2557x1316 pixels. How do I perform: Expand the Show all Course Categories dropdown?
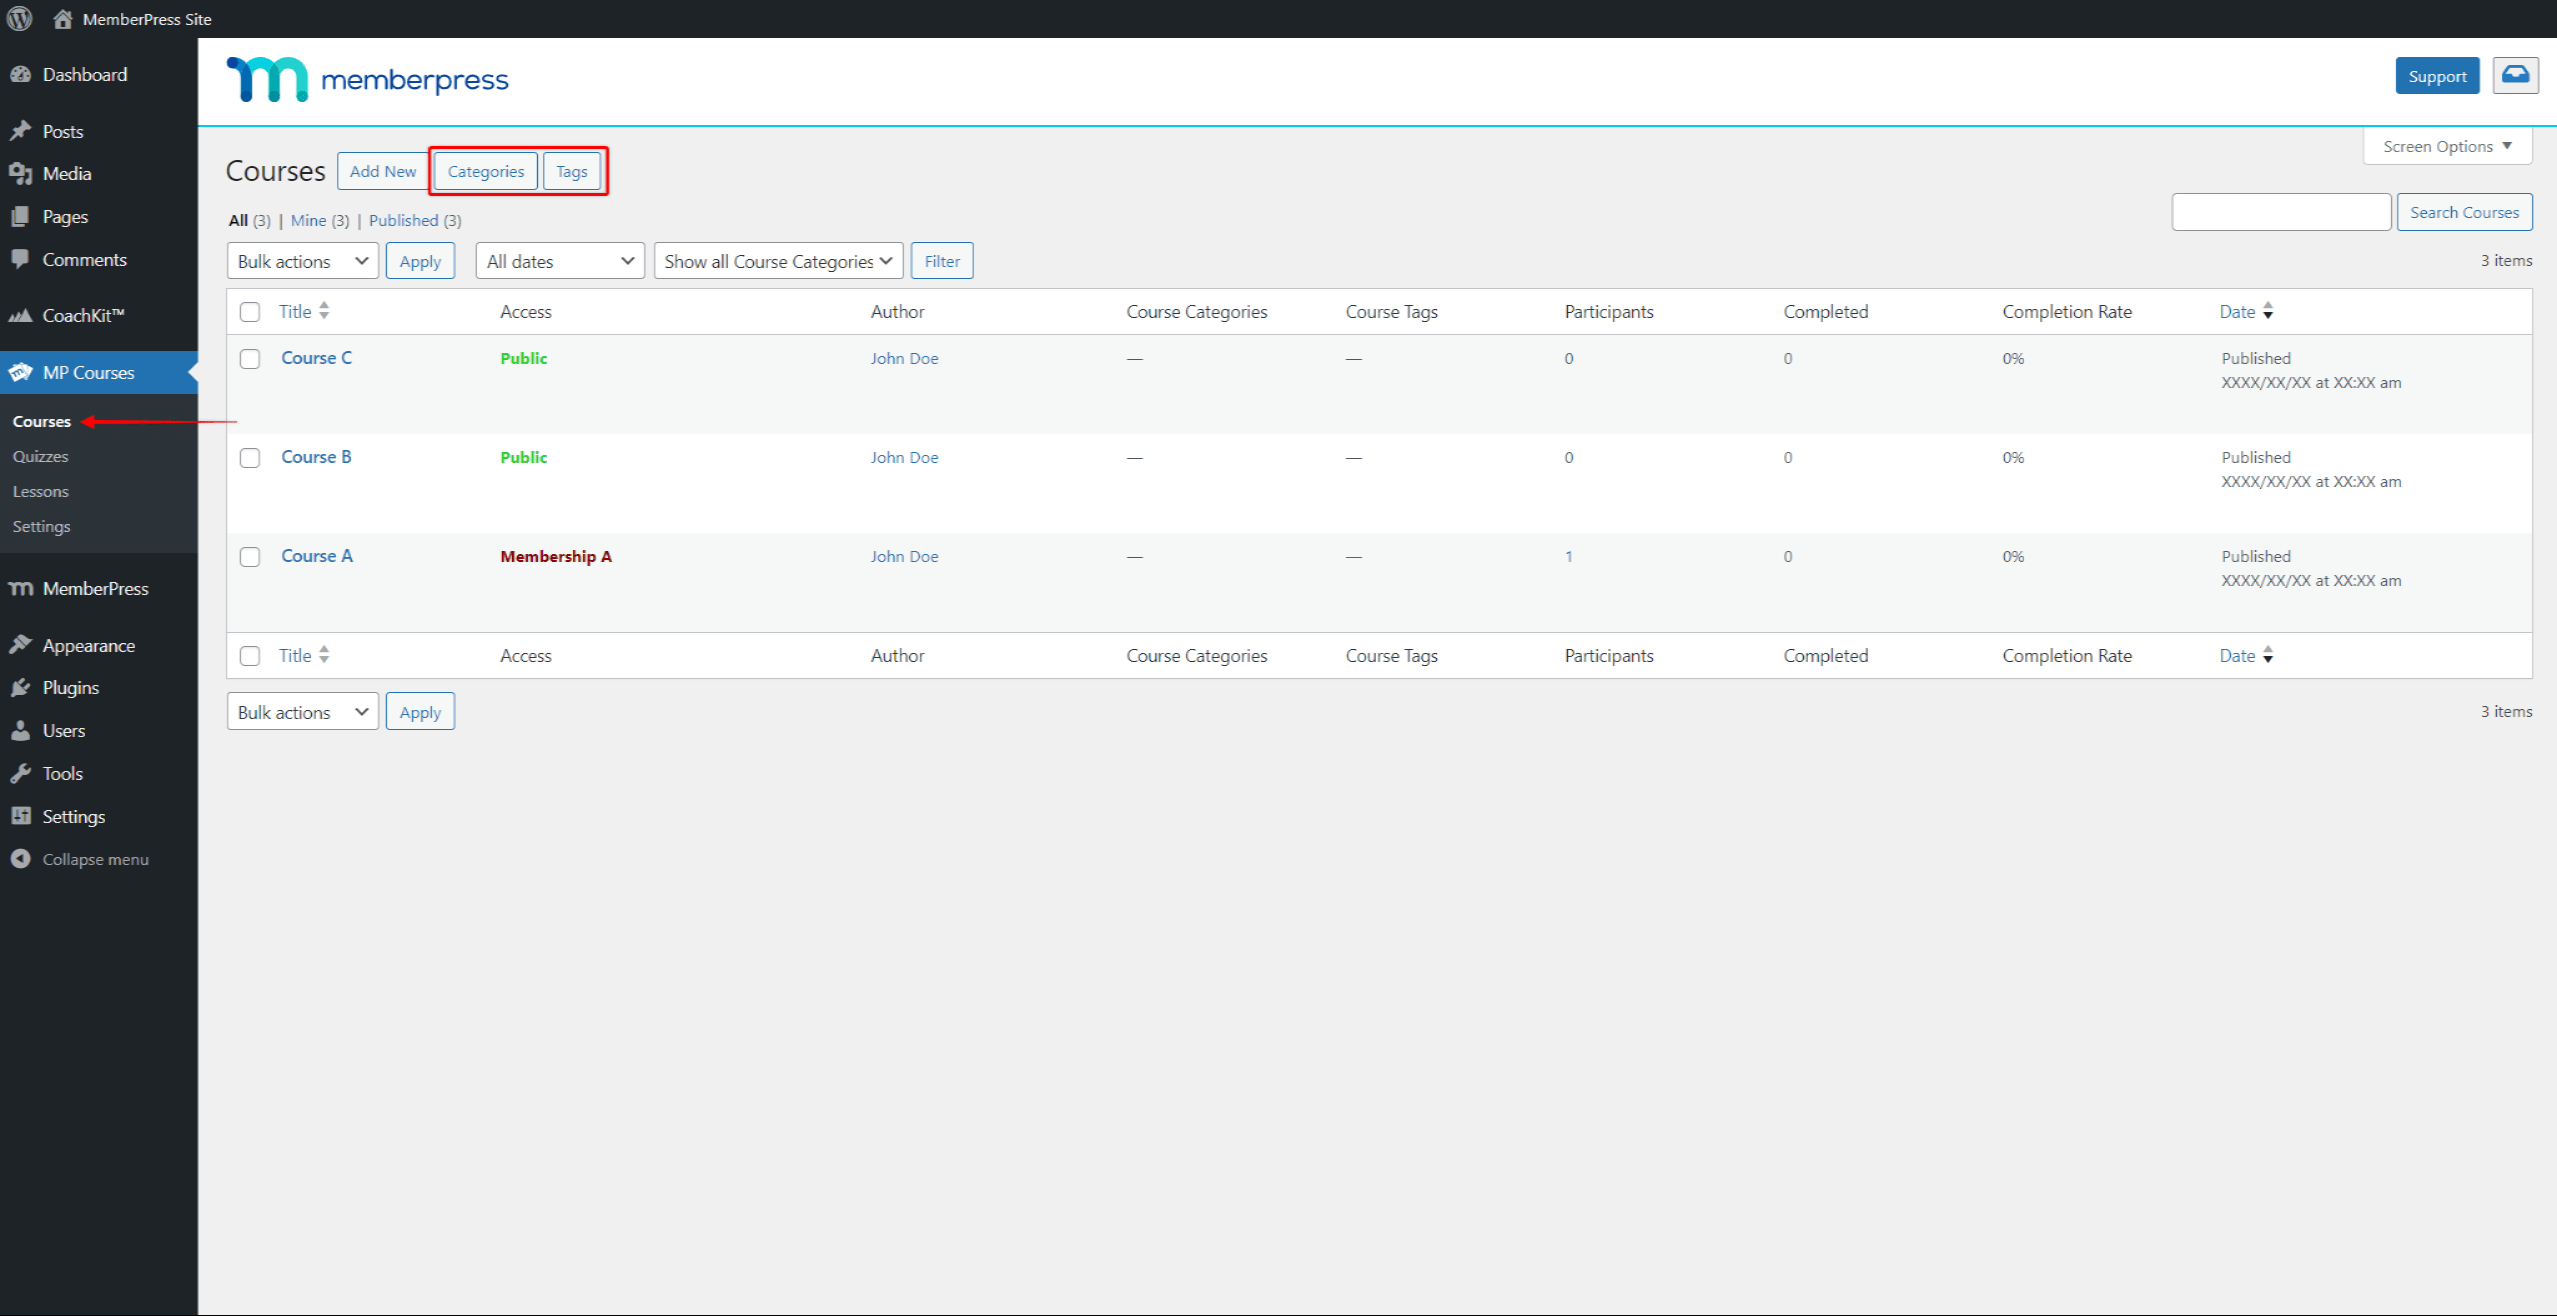point(777,260)
